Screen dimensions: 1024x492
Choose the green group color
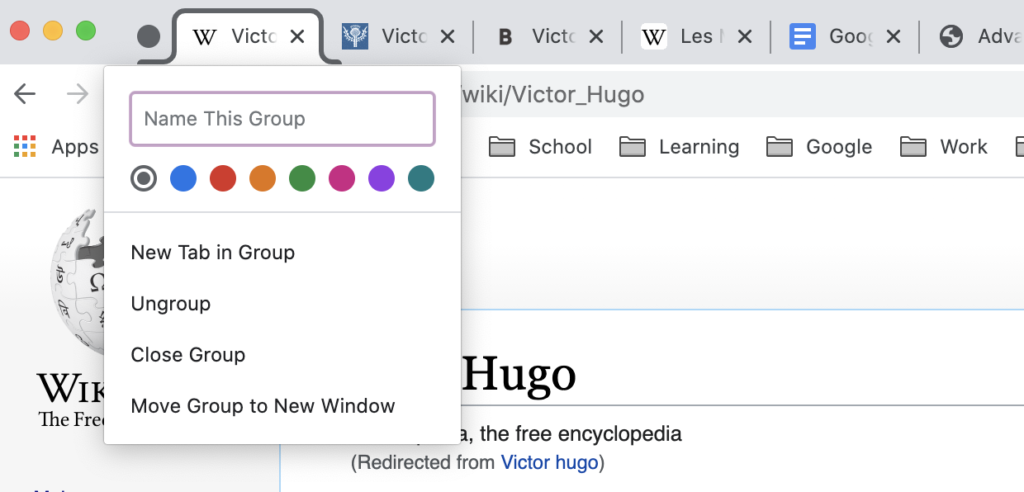[x=302, y=178]
